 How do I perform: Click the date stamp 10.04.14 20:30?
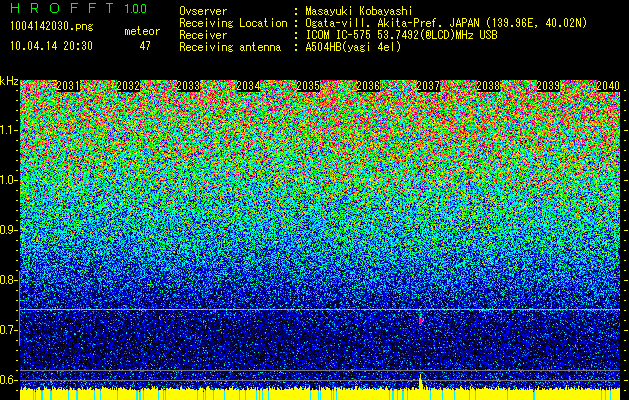(x=51, y=46)
